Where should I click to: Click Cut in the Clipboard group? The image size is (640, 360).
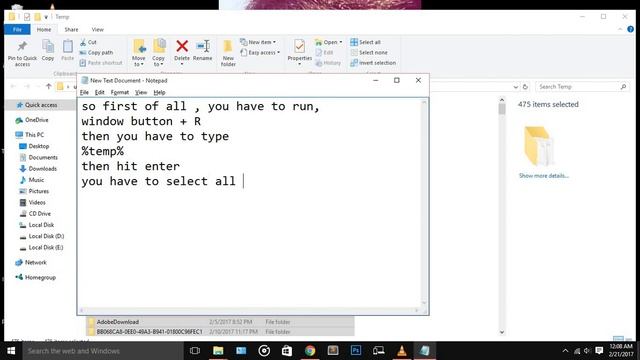click(89, 42)
